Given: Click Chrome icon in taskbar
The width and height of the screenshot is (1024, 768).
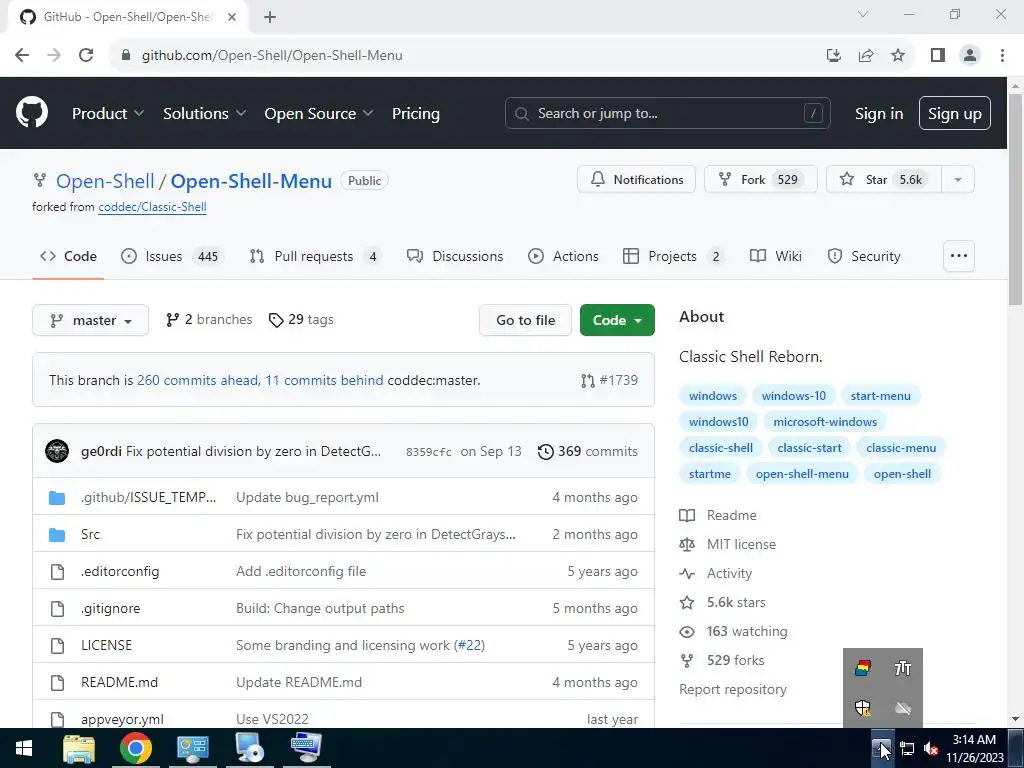Looking at the screenshot, I should point(136,748).
